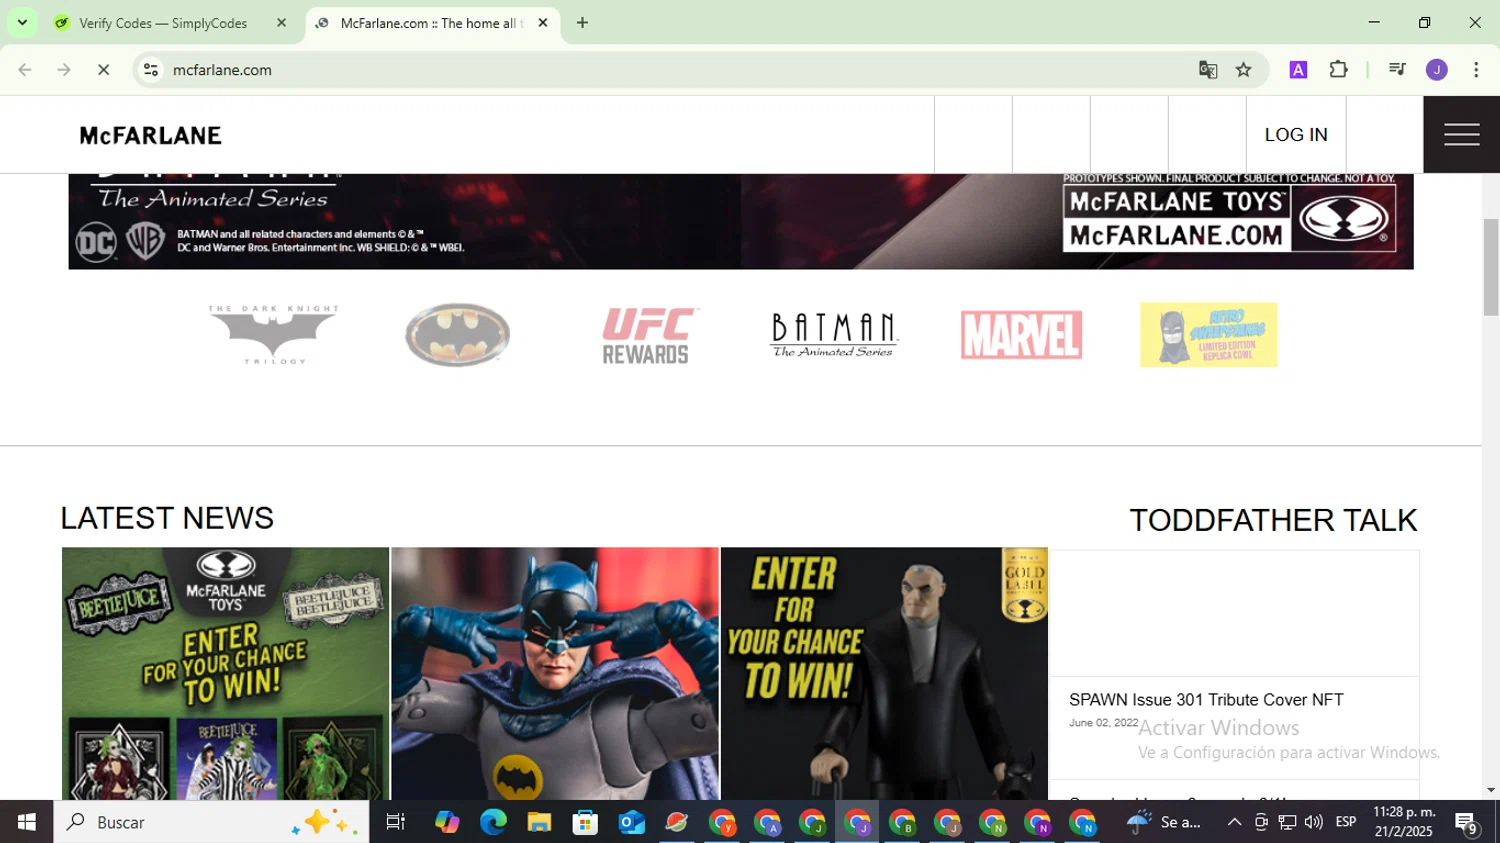Image resolution: width=1500 pixels, height=843 pixels.
Task: Open Task View on the taskbar
Action: (x=396, y=822)
